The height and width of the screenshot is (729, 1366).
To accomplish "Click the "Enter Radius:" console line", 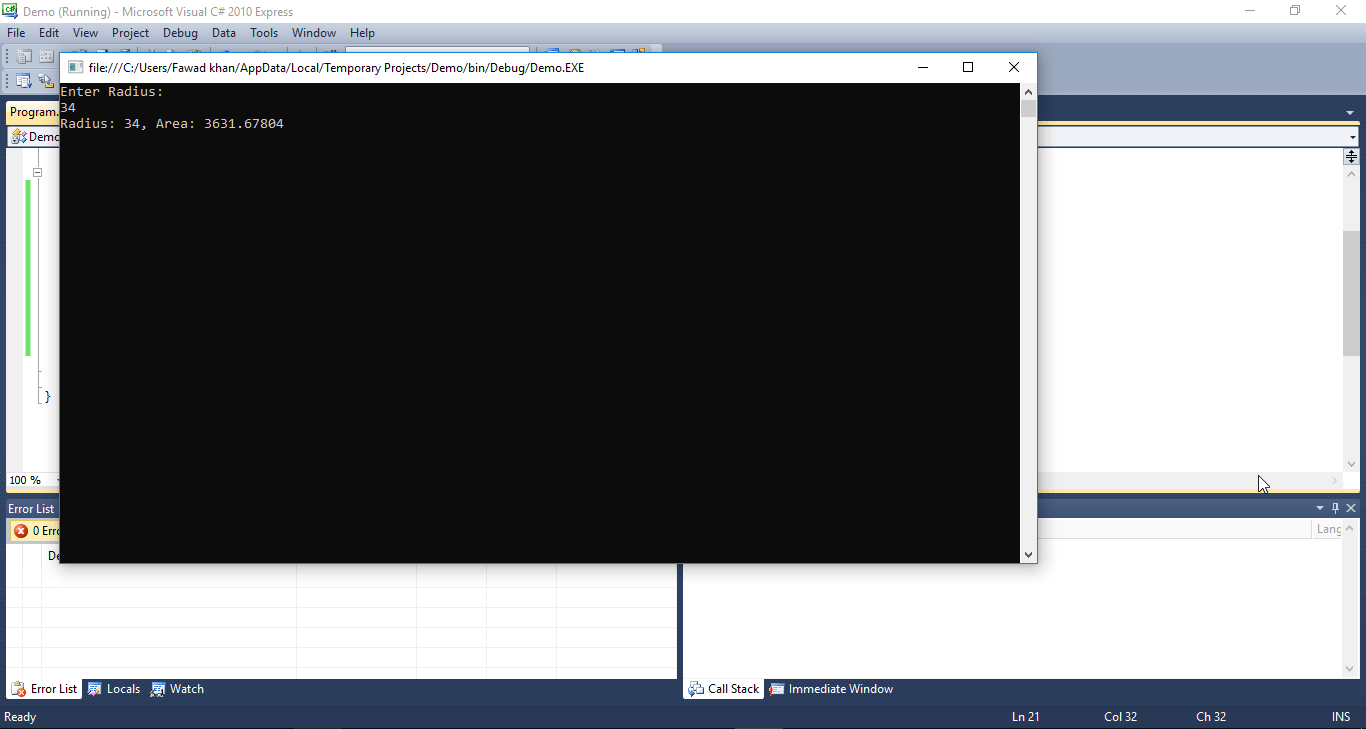I will click(x=112, y=92).
